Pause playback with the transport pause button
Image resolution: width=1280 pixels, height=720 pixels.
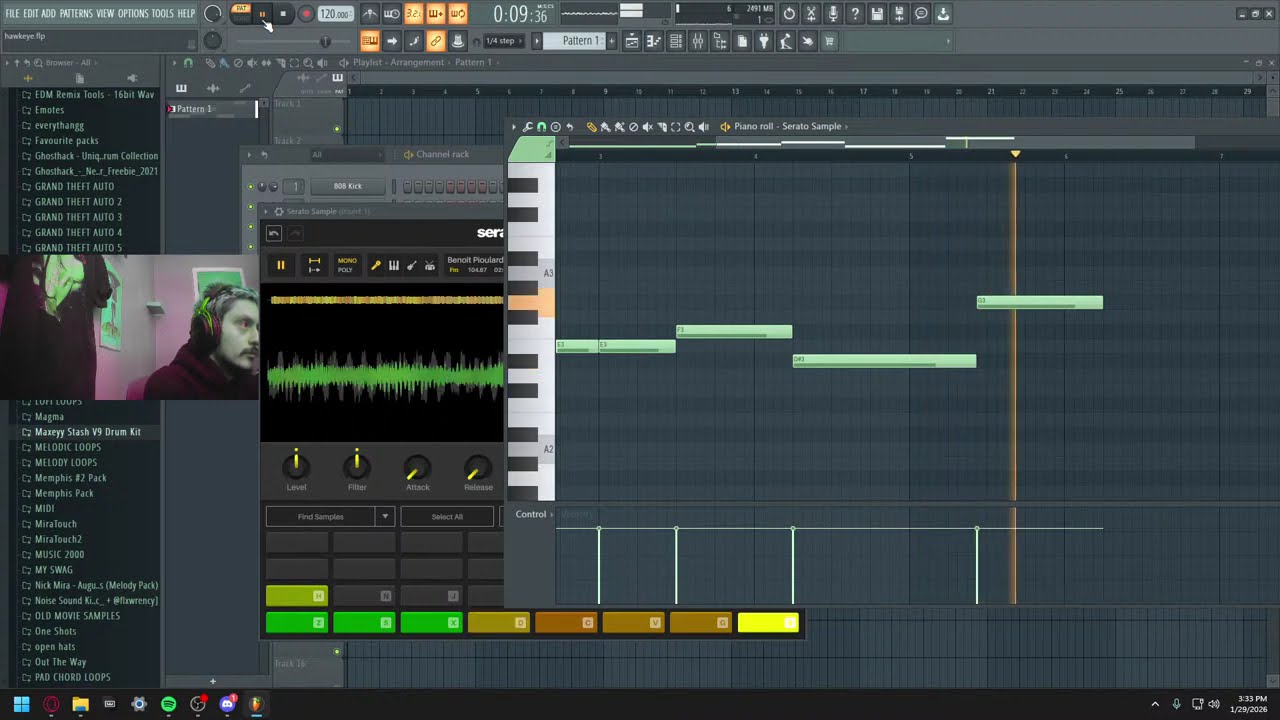pos(262,14)
